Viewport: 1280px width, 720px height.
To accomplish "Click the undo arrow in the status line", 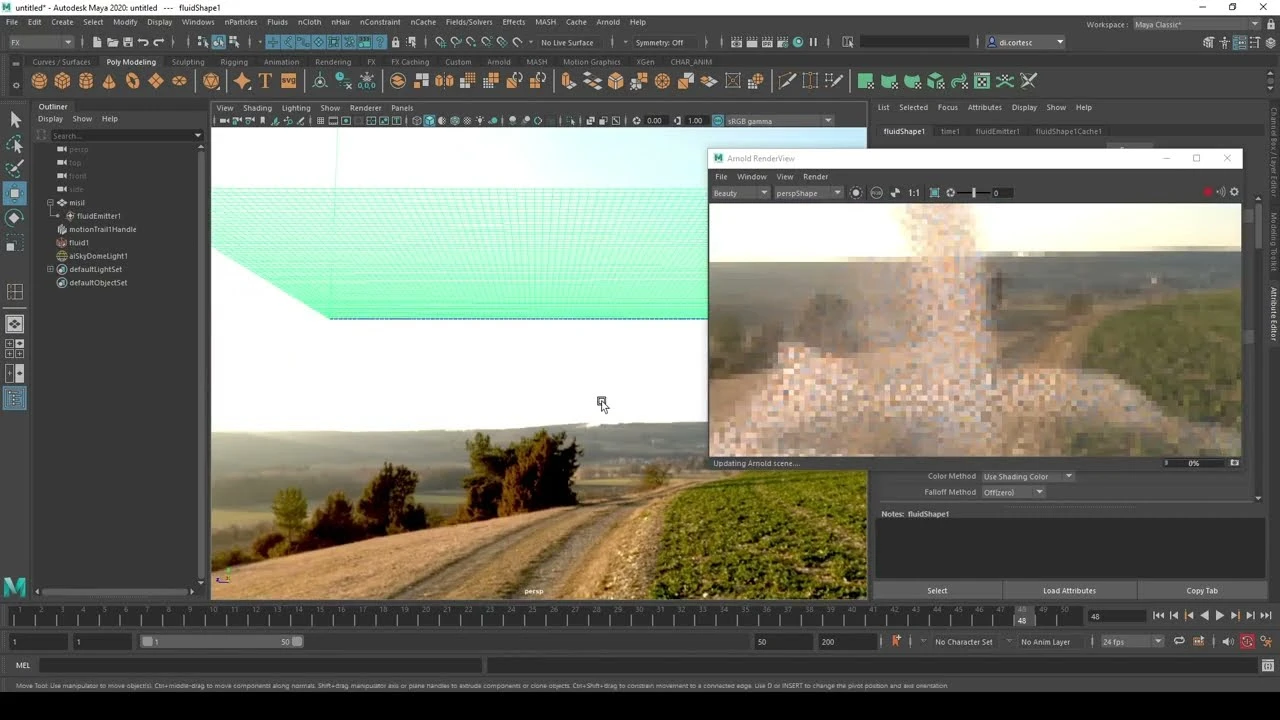I will pyautogui.click(x=143, y=42).
